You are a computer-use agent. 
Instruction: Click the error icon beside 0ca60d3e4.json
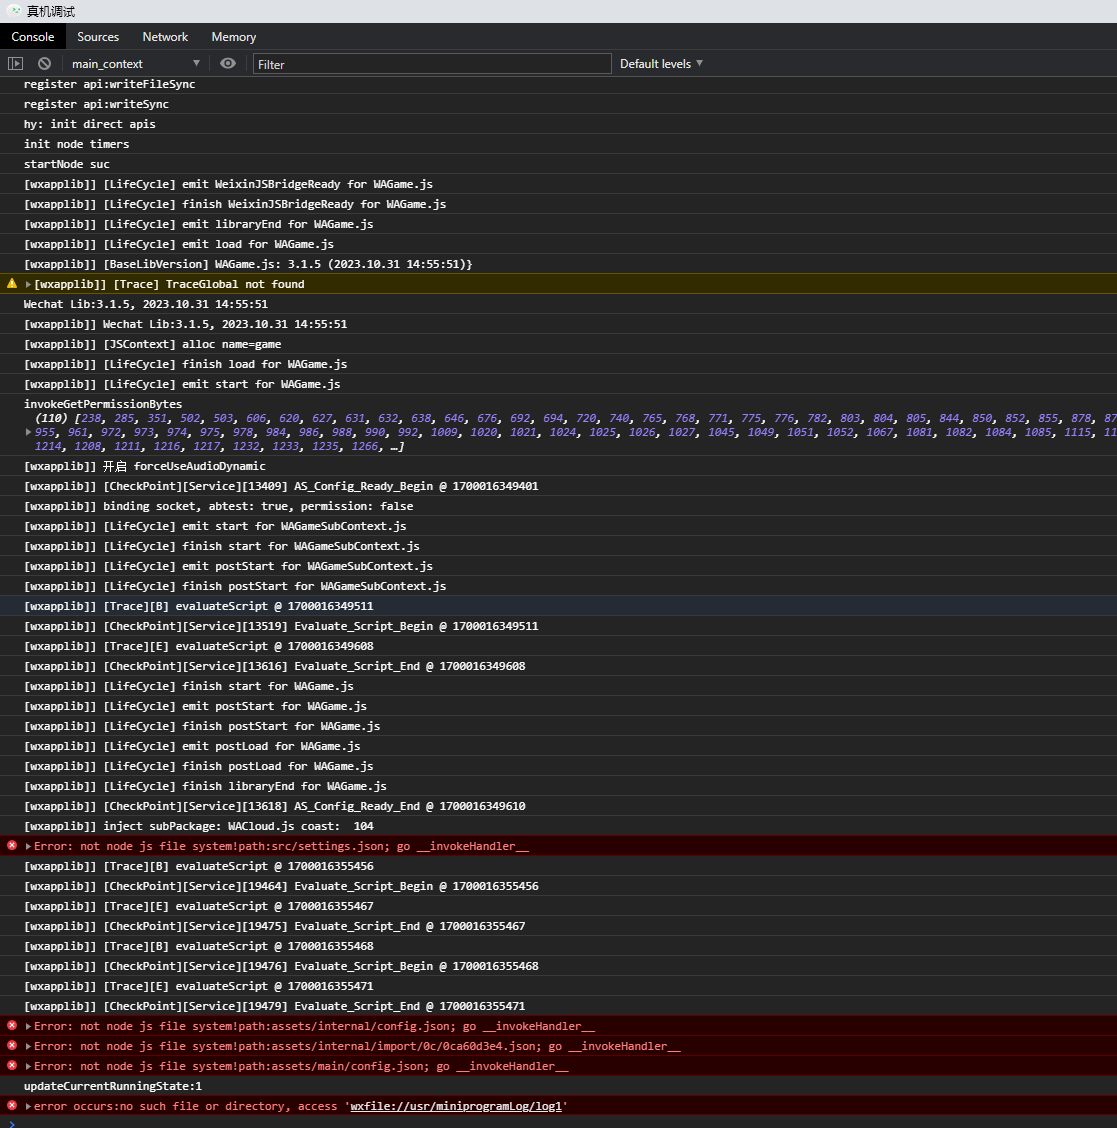pos(12,1046)
